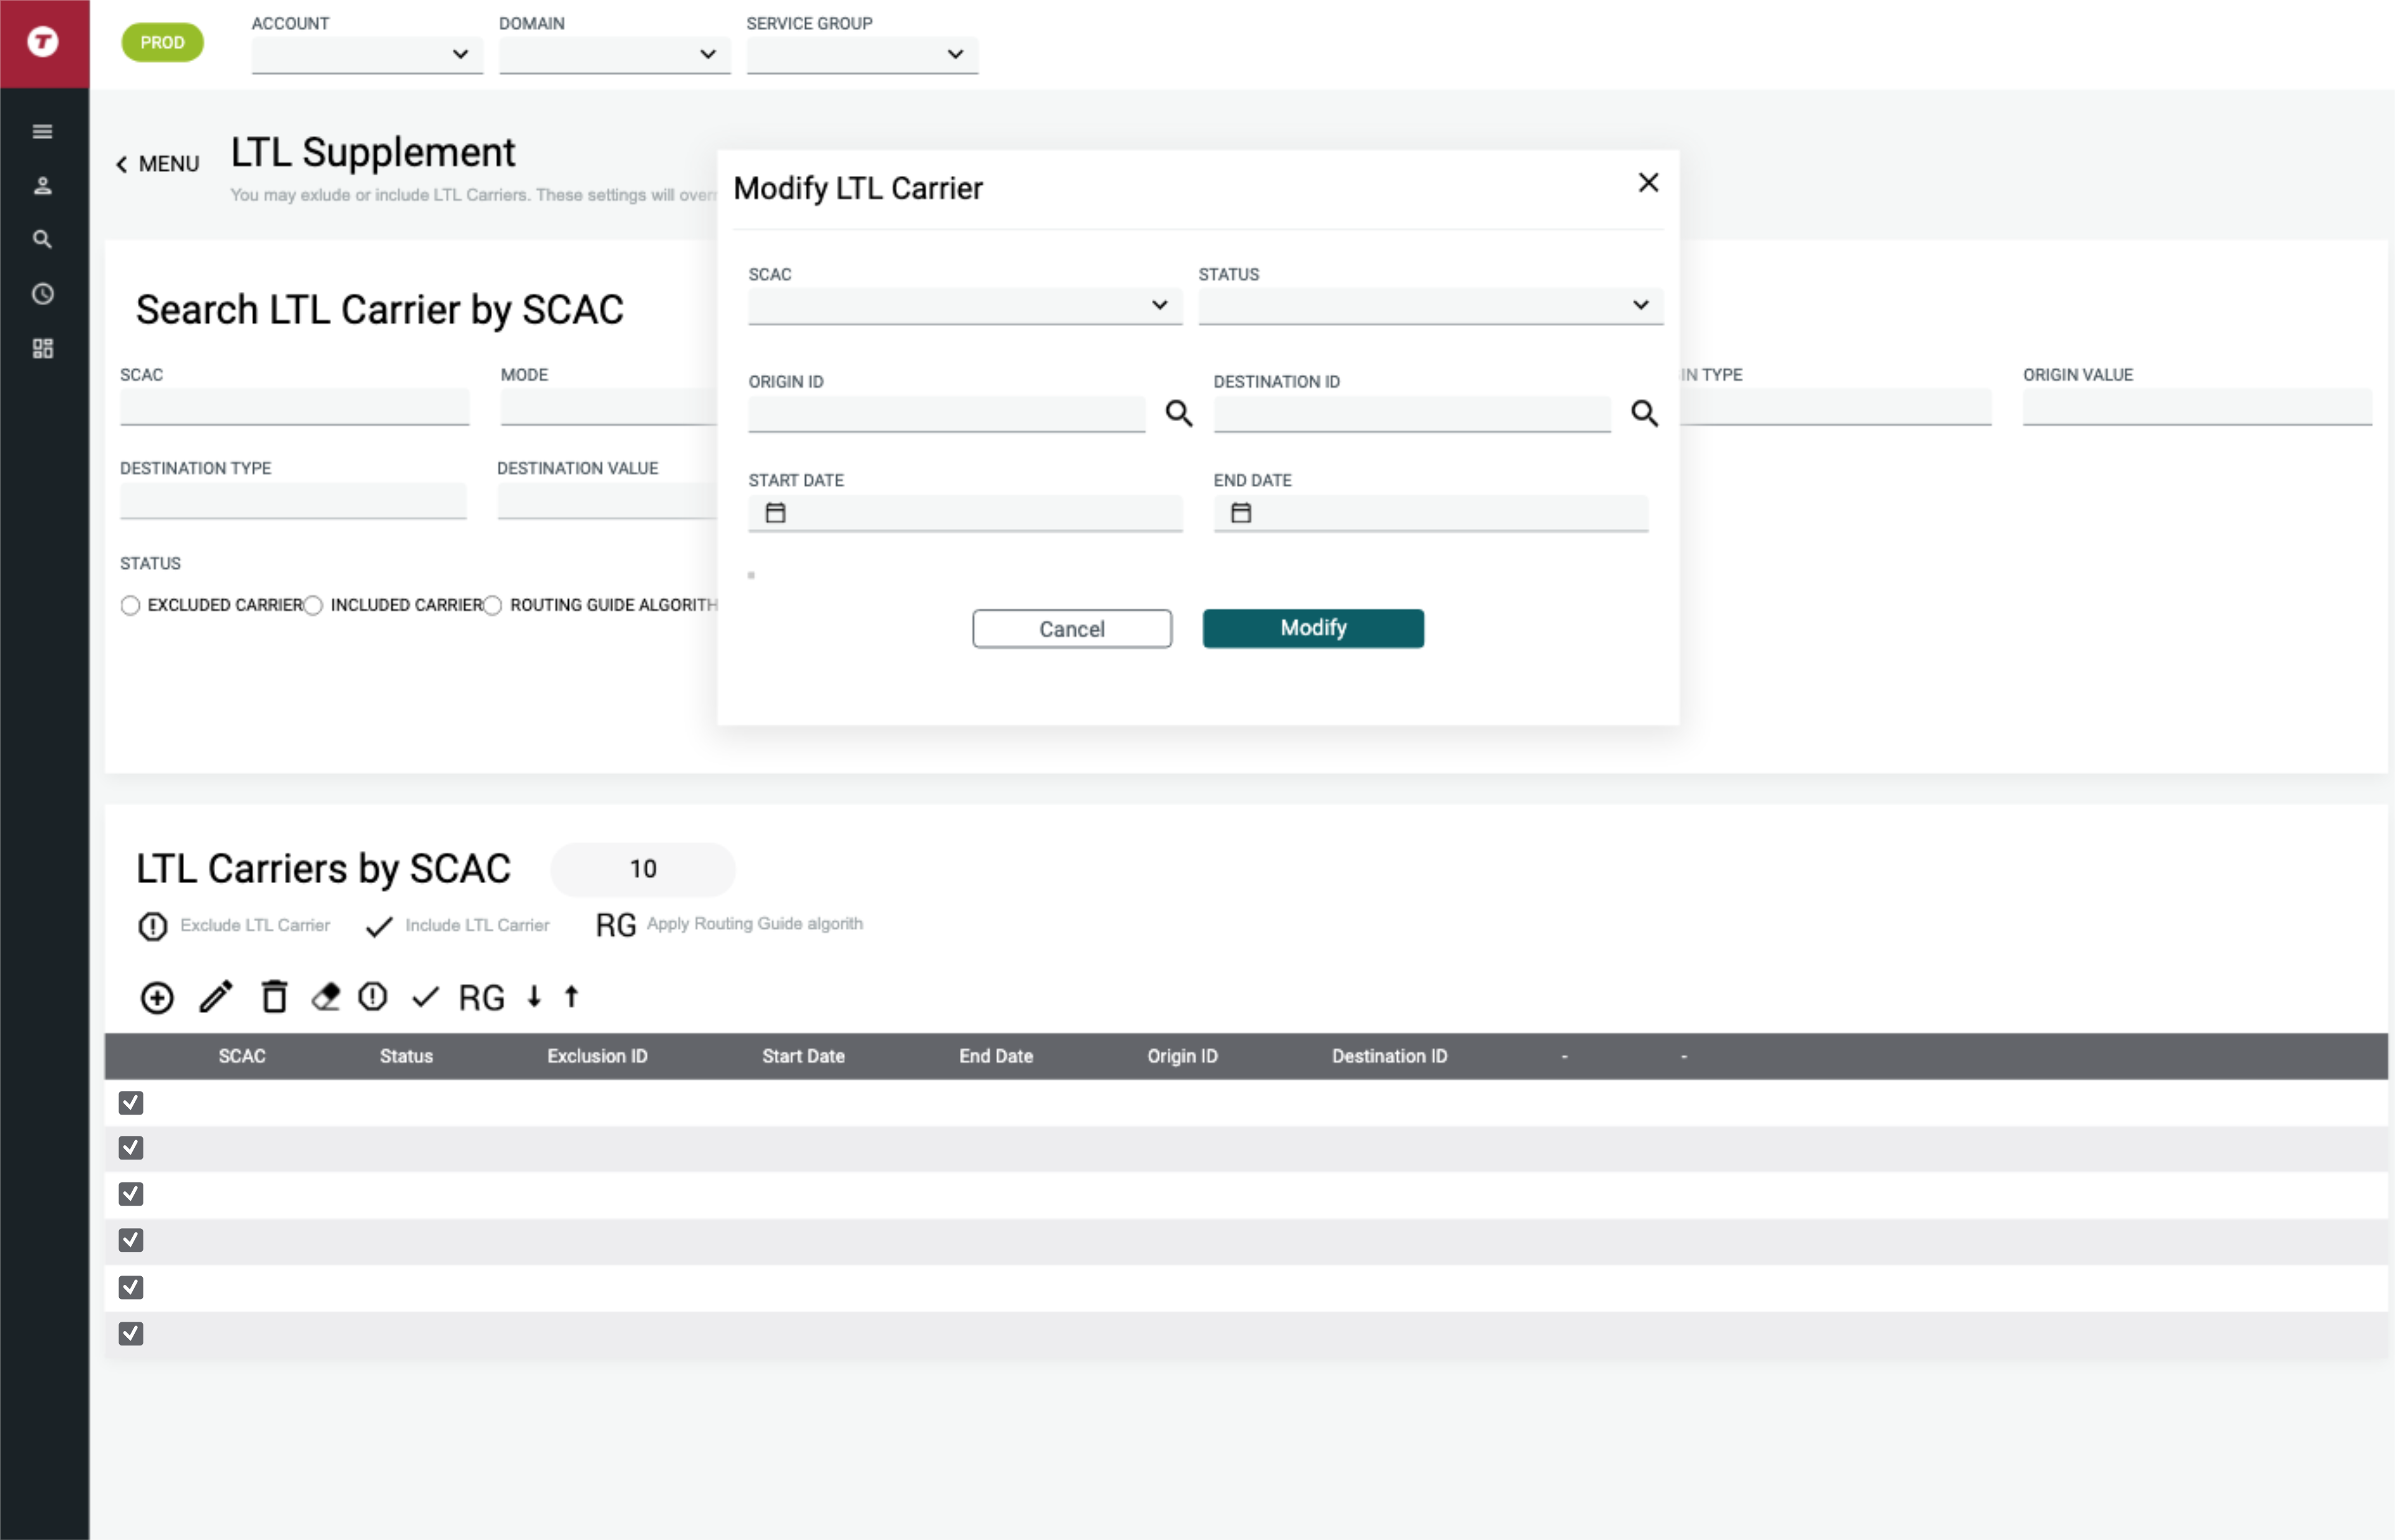Click the PROD environment badge
The width and height of the screenshot is (2395, 1540).
click(162, 42)
